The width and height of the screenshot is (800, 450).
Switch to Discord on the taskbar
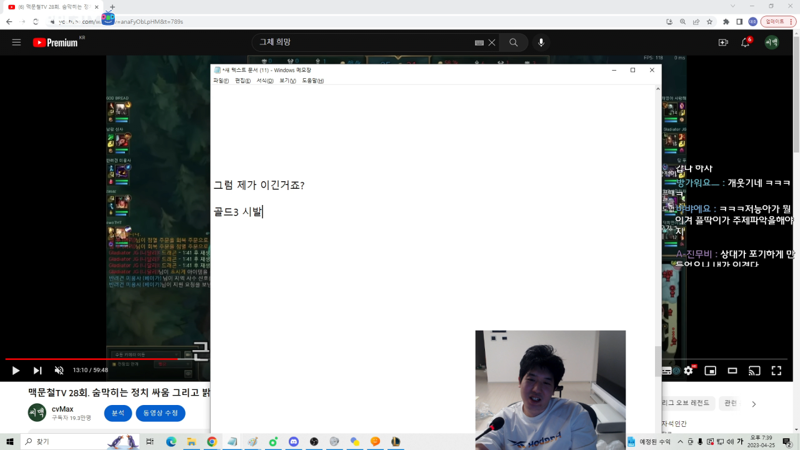[293, 441]
